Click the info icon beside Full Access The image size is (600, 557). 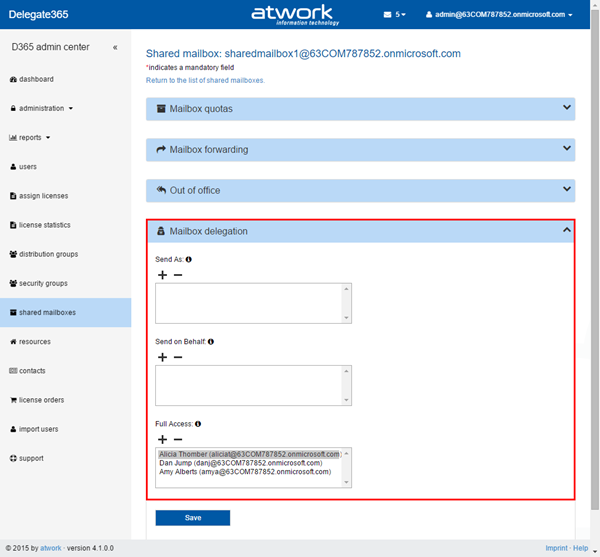tap(197, 424)
